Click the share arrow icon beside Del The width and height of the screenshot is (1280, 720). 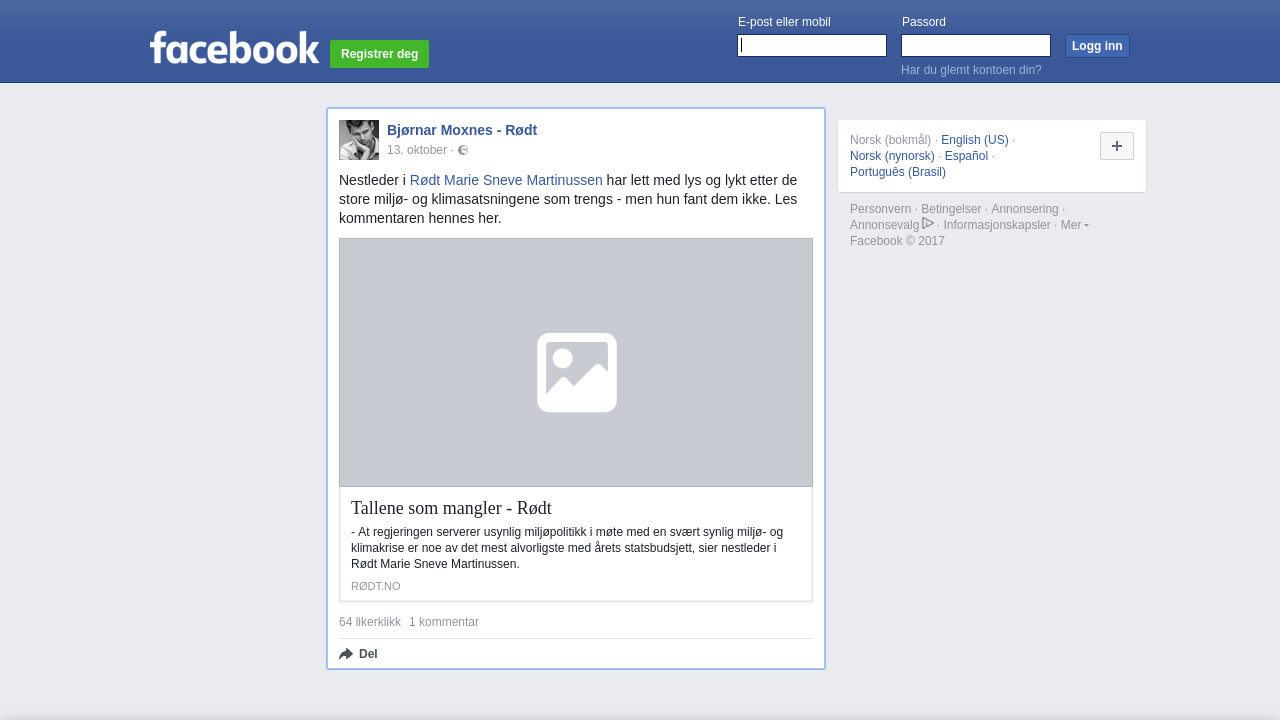pyautogui.click(x=346, y=654)
